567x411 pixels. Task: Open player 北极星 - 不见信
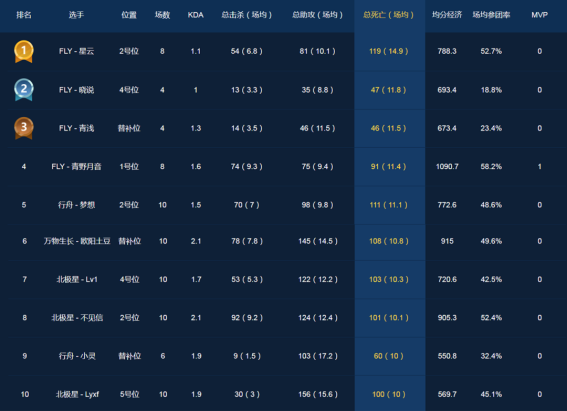[x=77, y=318]
